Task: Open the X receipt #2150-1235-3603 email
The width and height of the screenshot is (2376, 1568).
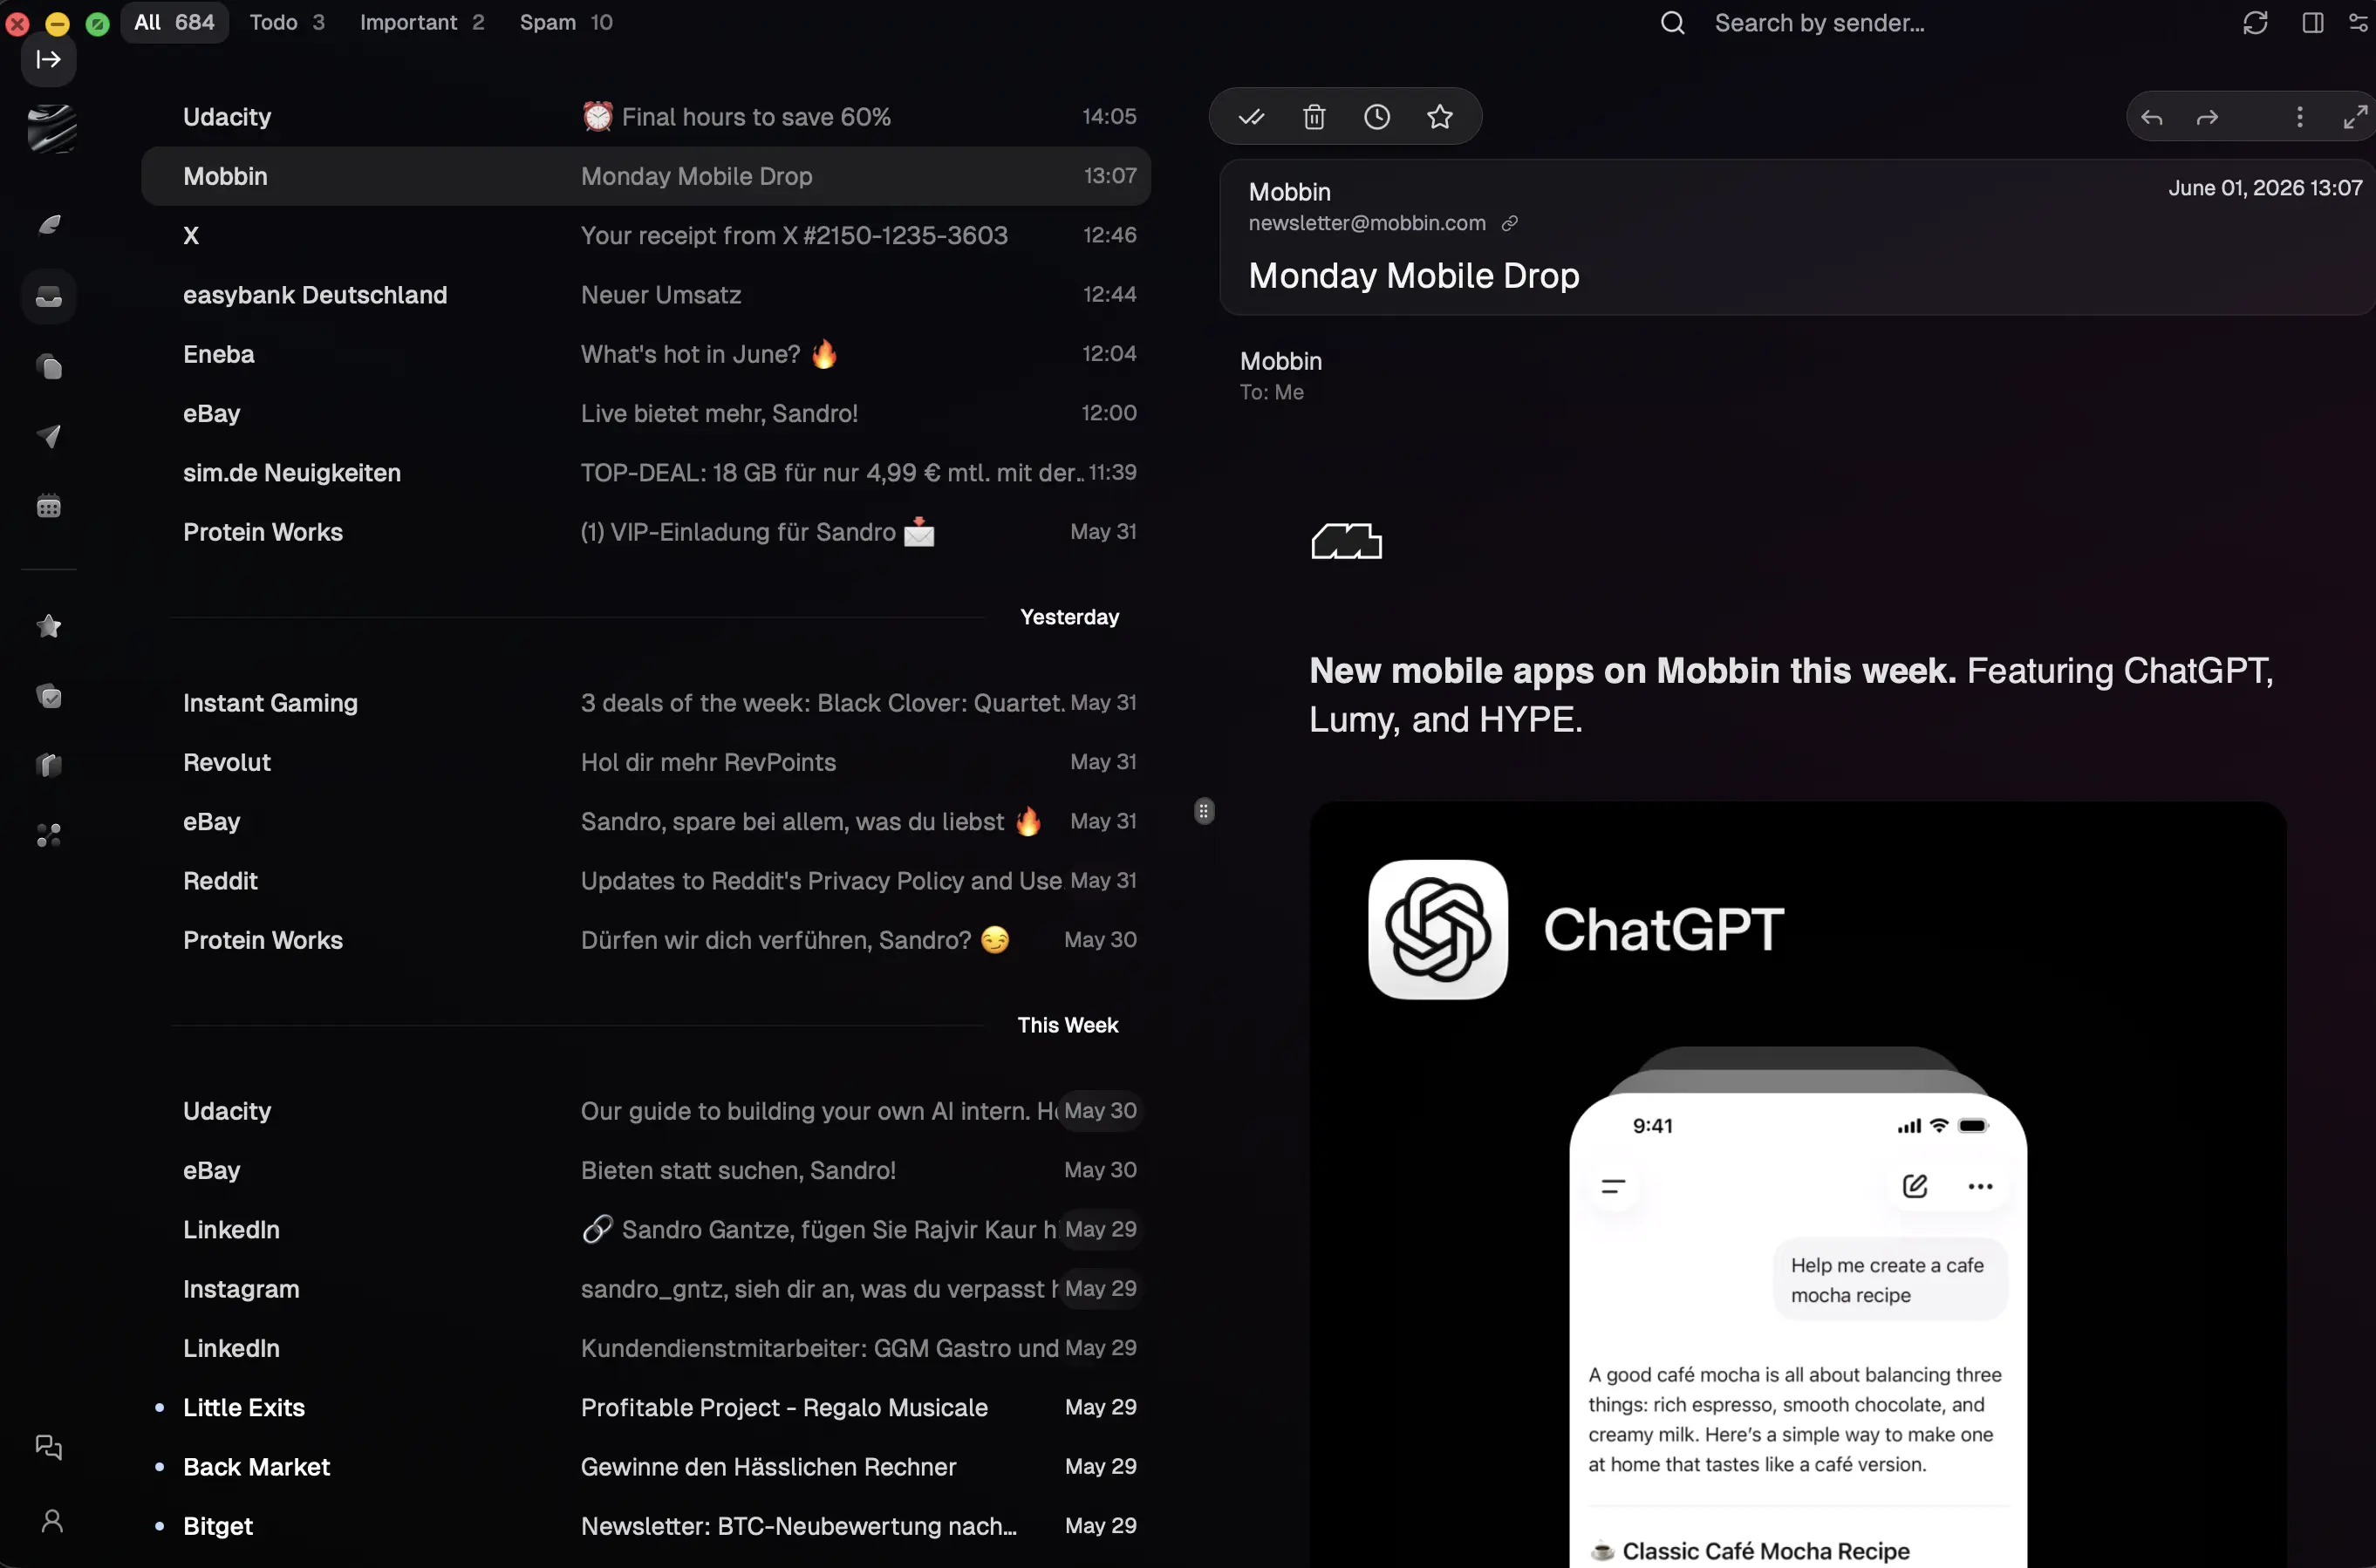Action: click(646, 235)
